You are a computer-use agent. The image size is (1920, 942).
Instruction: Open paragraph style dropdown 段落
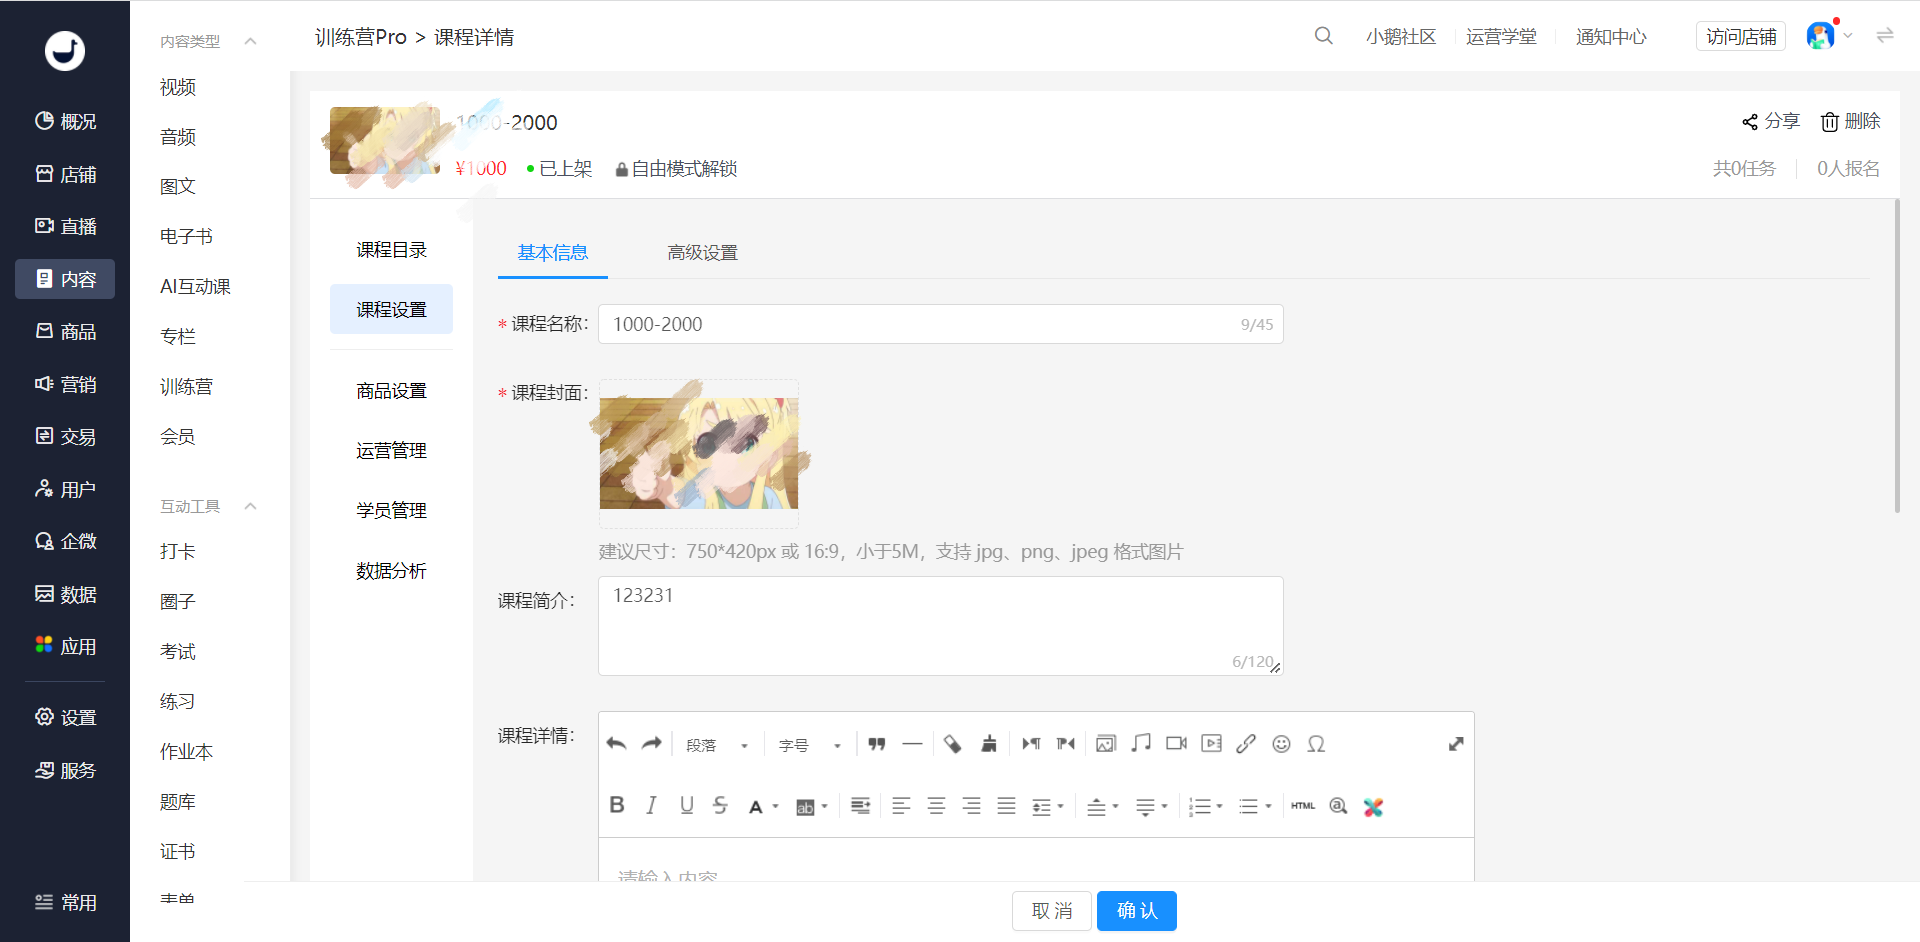click(x=717, y=745)
